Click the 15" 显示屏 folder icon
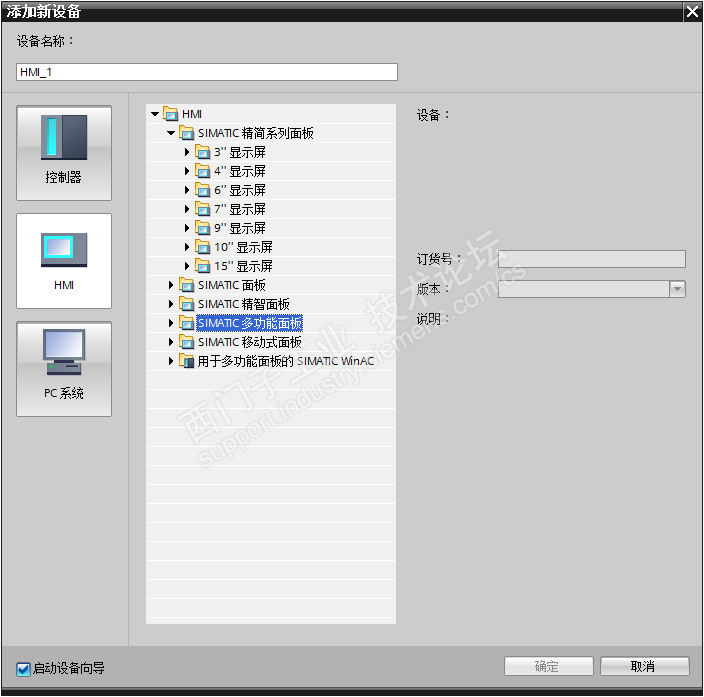 (202, 266)
